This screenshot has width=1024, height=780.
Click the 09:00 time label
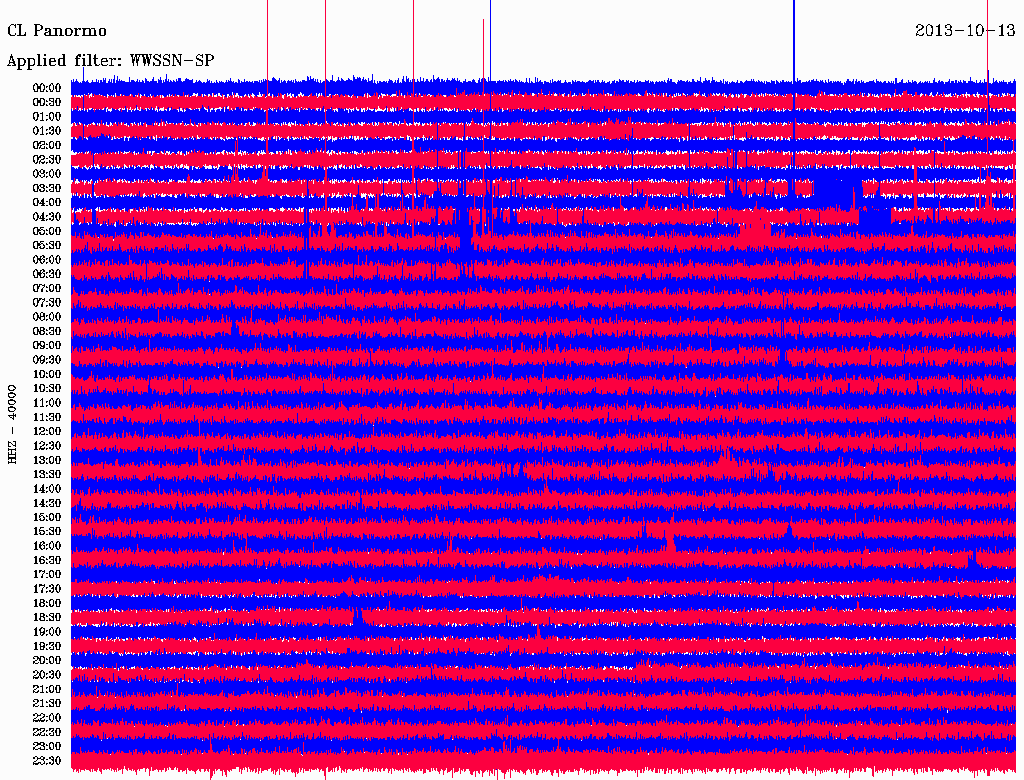pyautogui.click(x=46, y=346)
